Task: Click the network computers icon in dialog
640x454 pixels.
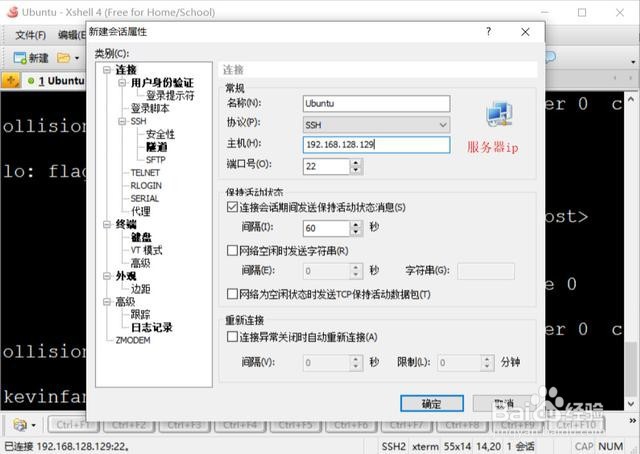Action: pos(499,114)
